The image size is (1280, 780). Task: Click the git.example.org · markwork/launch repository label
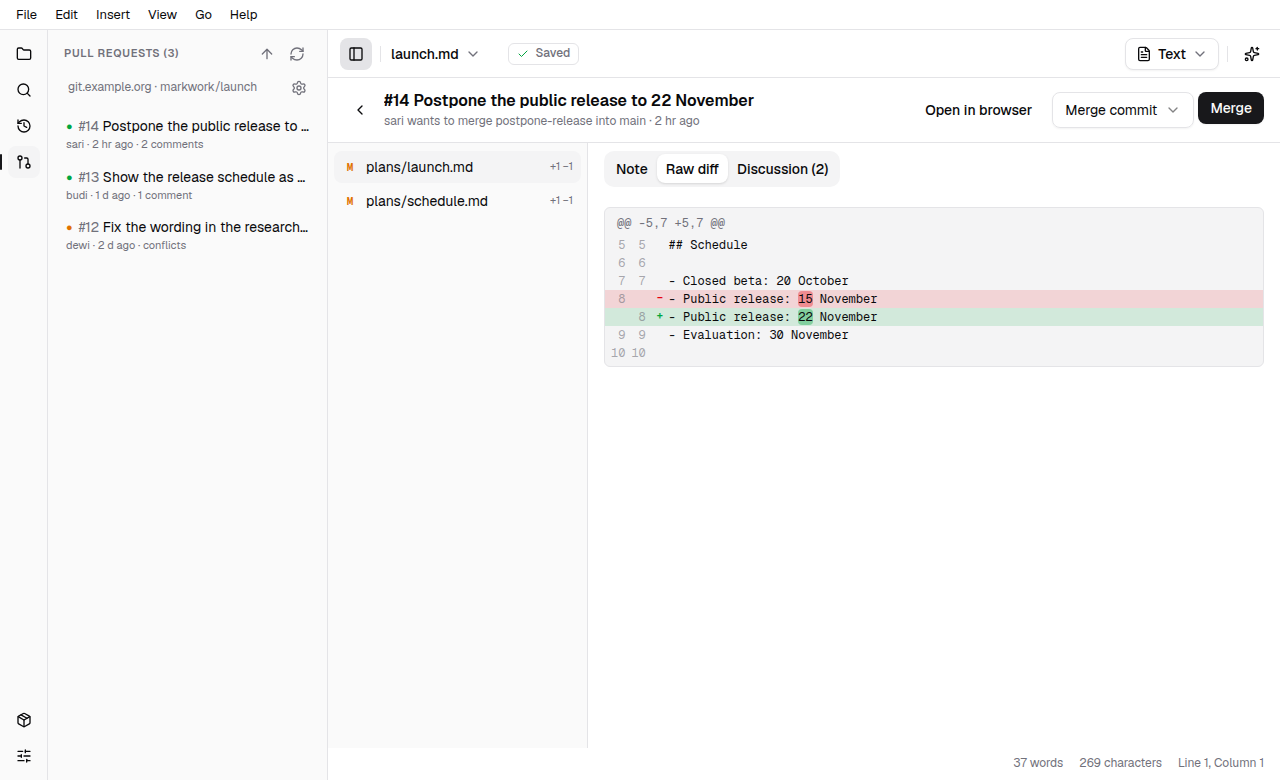click(x=163, y=87)
